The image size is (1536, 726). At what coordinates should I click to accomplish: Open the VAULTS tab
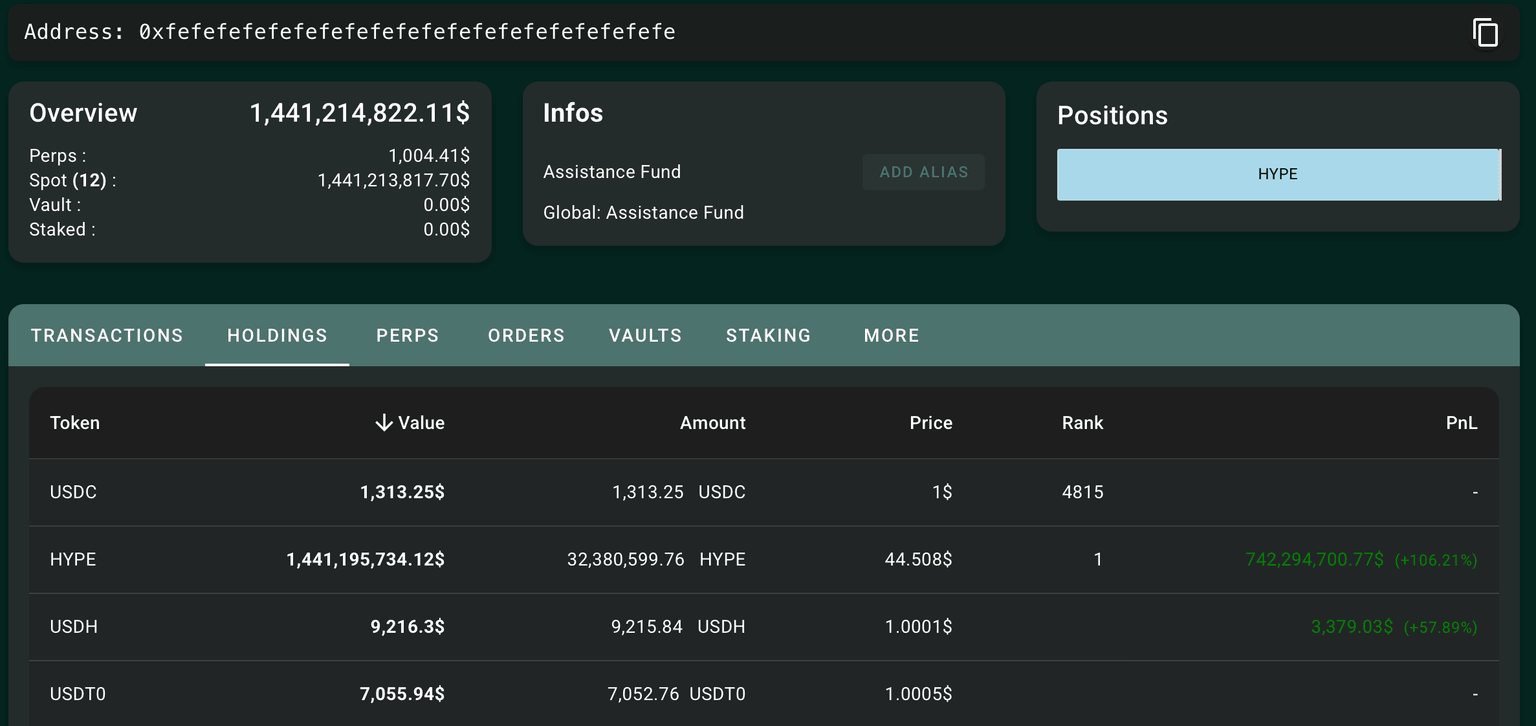[645, 336]
